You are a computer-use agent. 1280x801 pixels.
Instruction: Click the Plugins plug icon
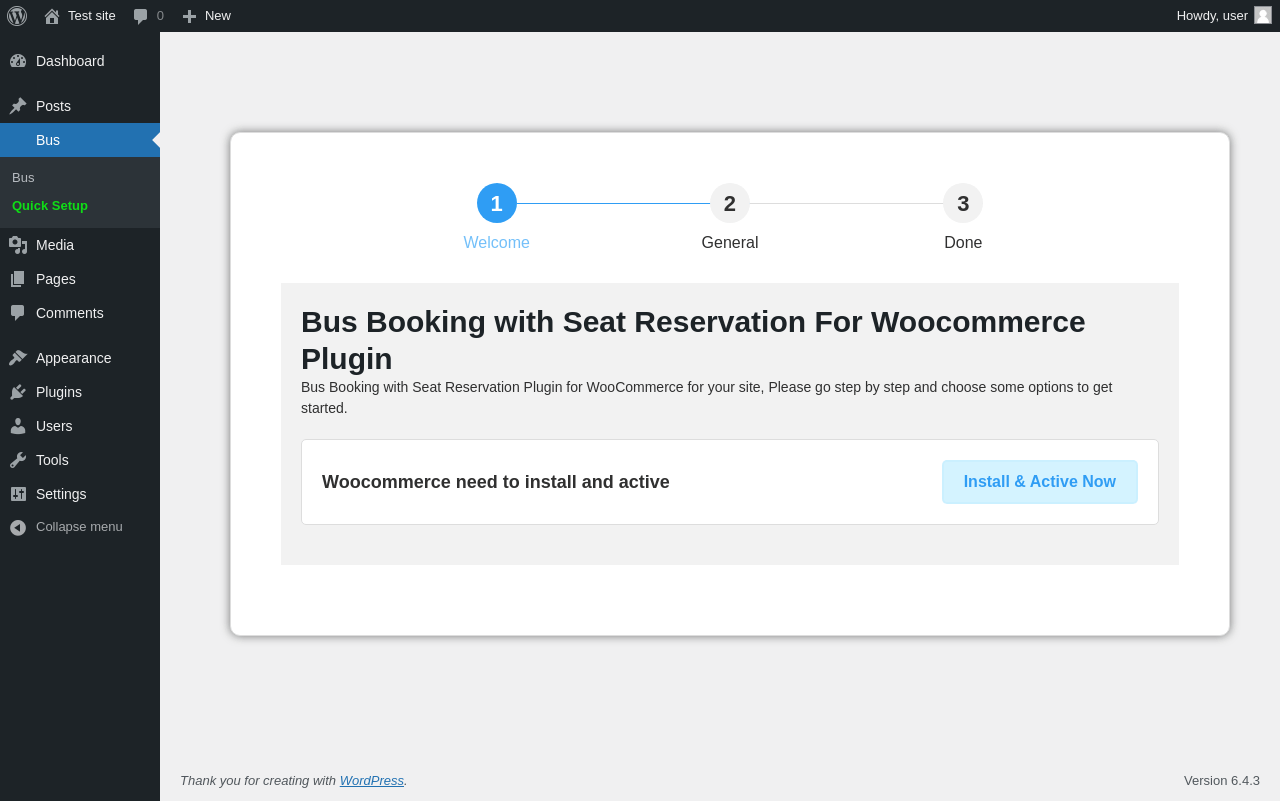(18, 392)
